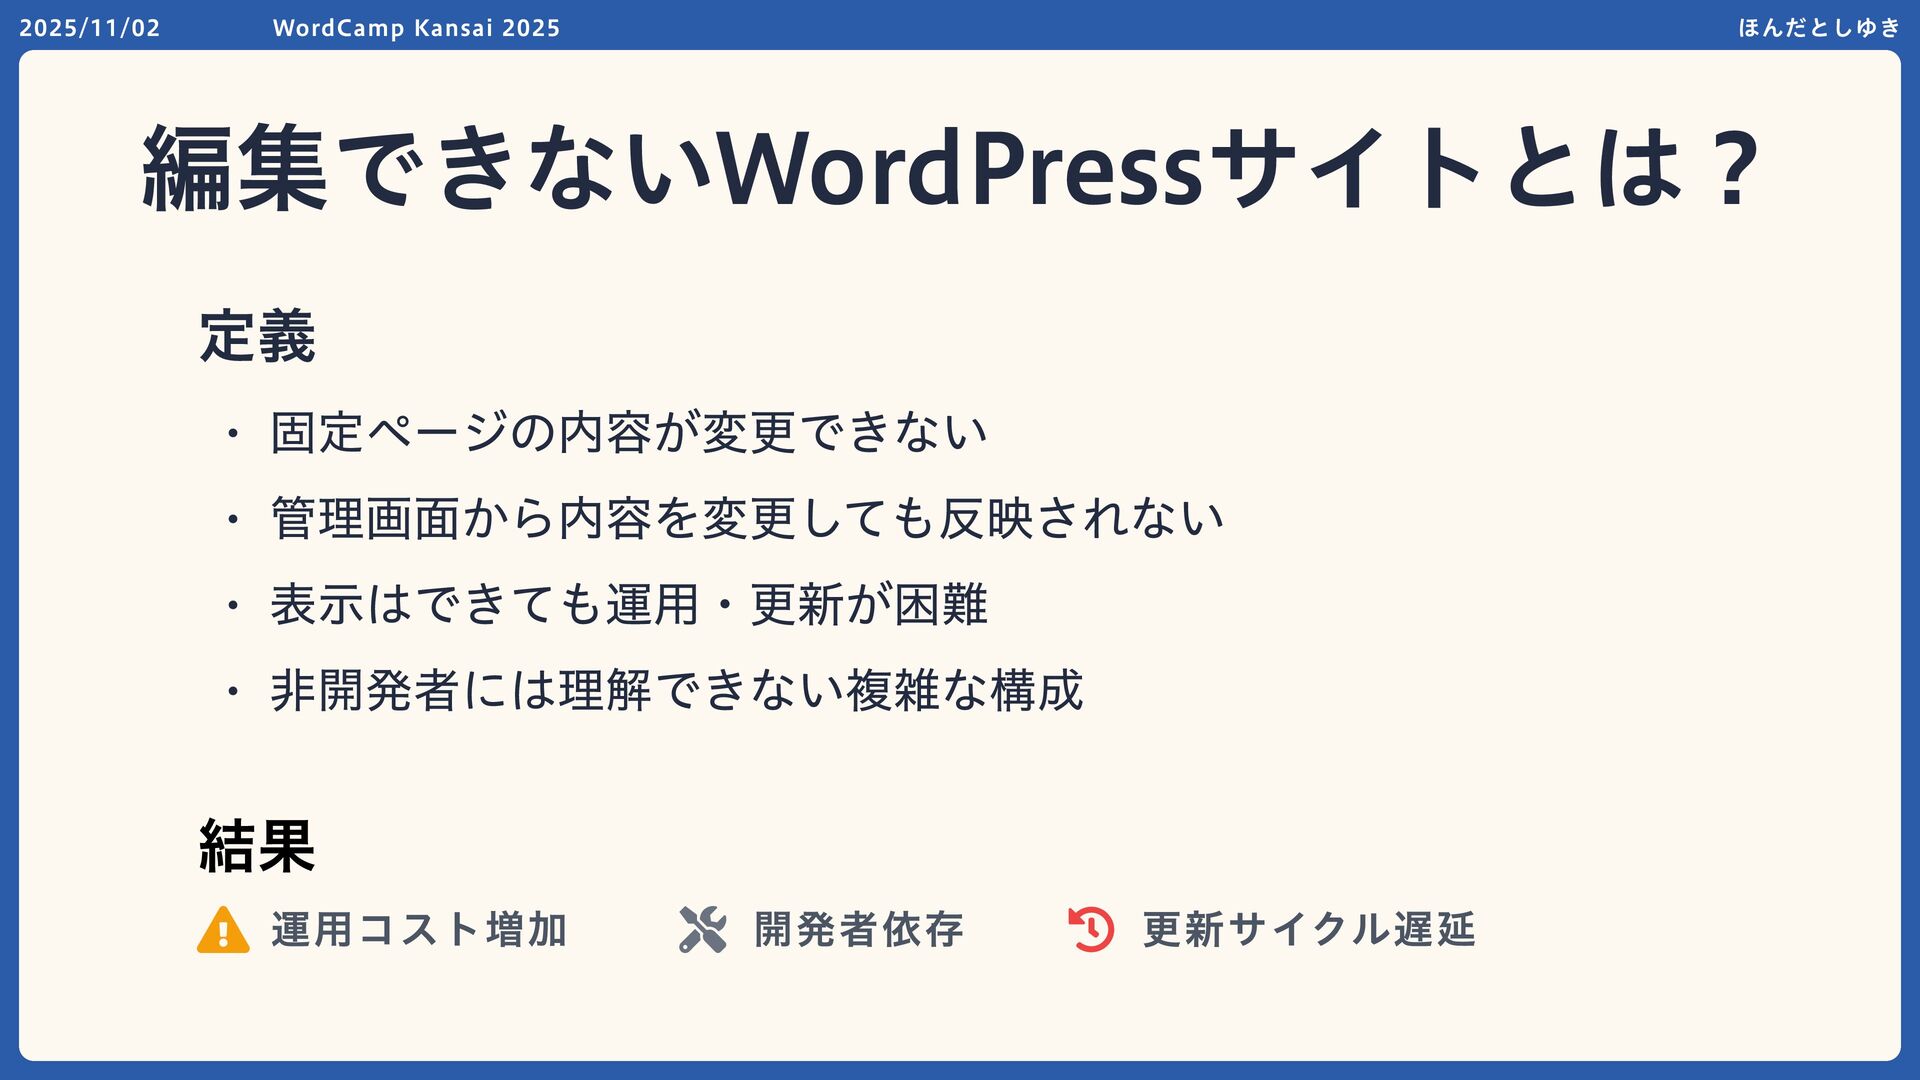This screenshot has height=1080, width=1920.
Task: Click the orange warning triangle icon
Action: click(x=223, y=930)
